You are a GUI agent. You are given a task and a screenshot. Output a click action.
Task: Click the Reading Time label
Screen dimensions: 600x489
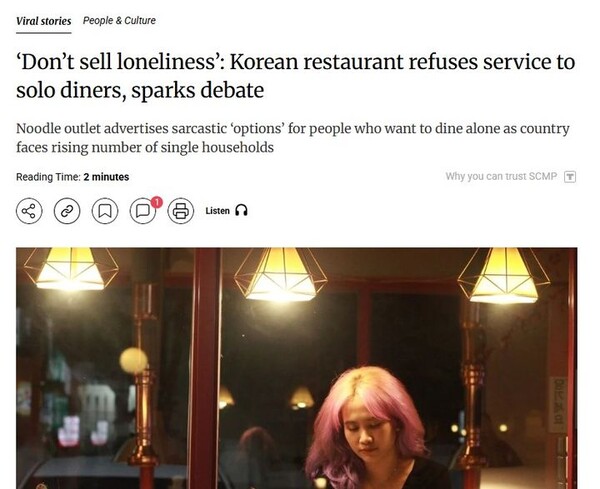tap(48, 177)
